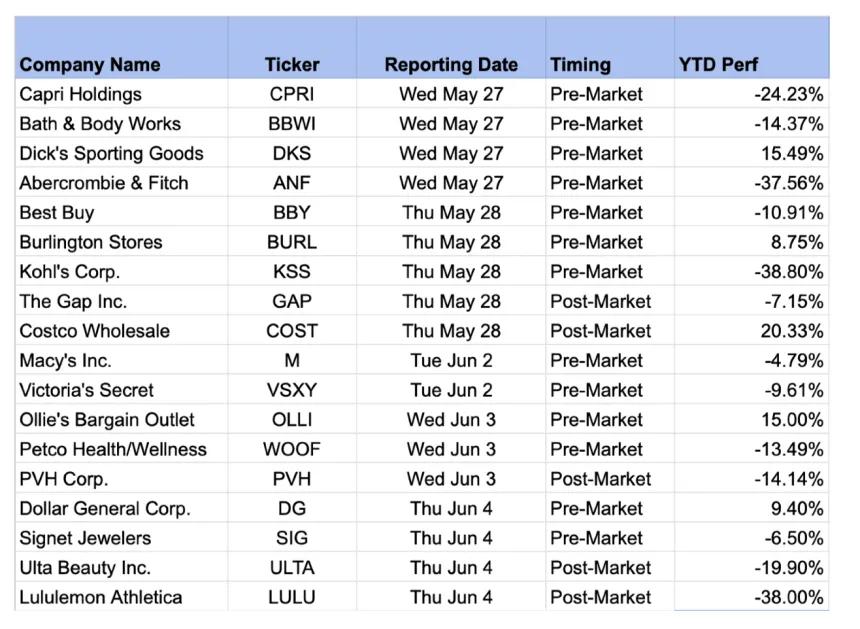This screenshot has height=629, width=860.
Task: Click the VSXY ticker cell
Action: (292, 390)
